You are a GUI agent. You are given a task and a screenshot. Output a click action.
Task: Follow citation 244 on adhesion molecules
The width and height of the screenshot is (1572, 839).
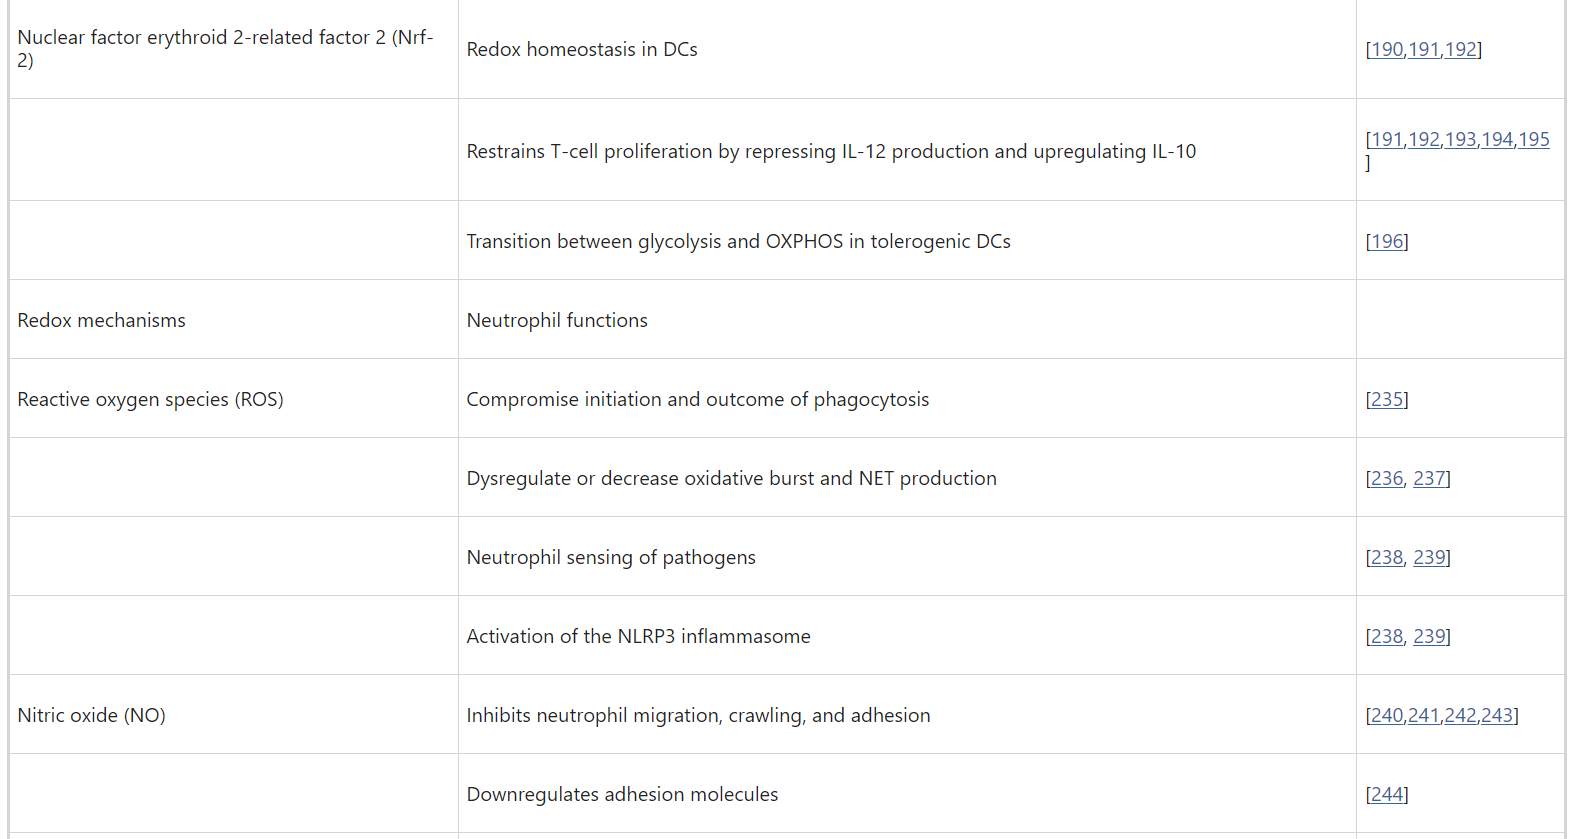point(1387,795)
